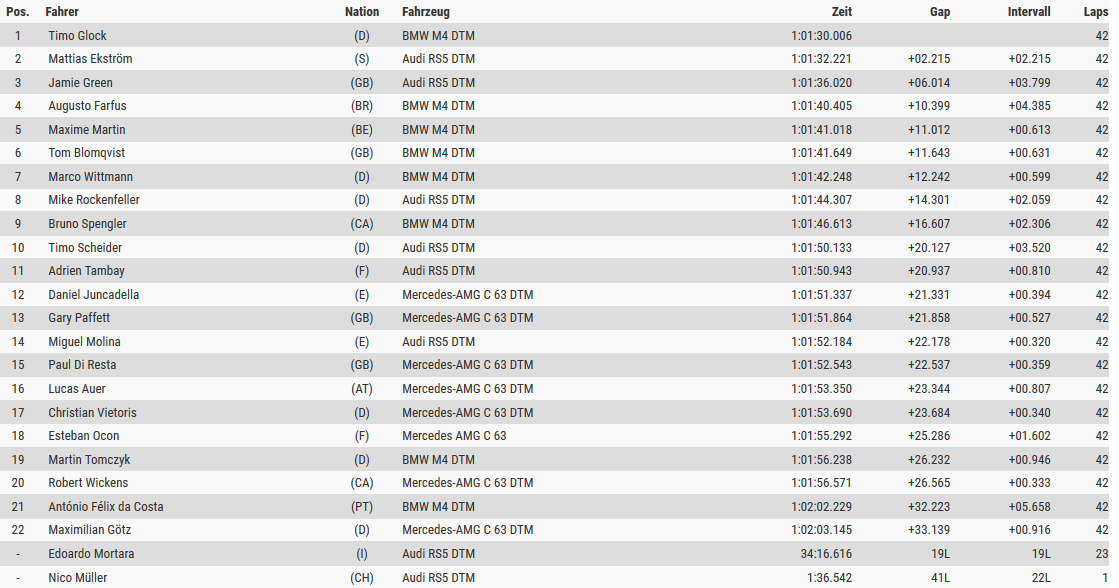Click Timo Glock's winning time 1:01:30.006
This screenshot has height=588, width=1119.
coord(821,36)
